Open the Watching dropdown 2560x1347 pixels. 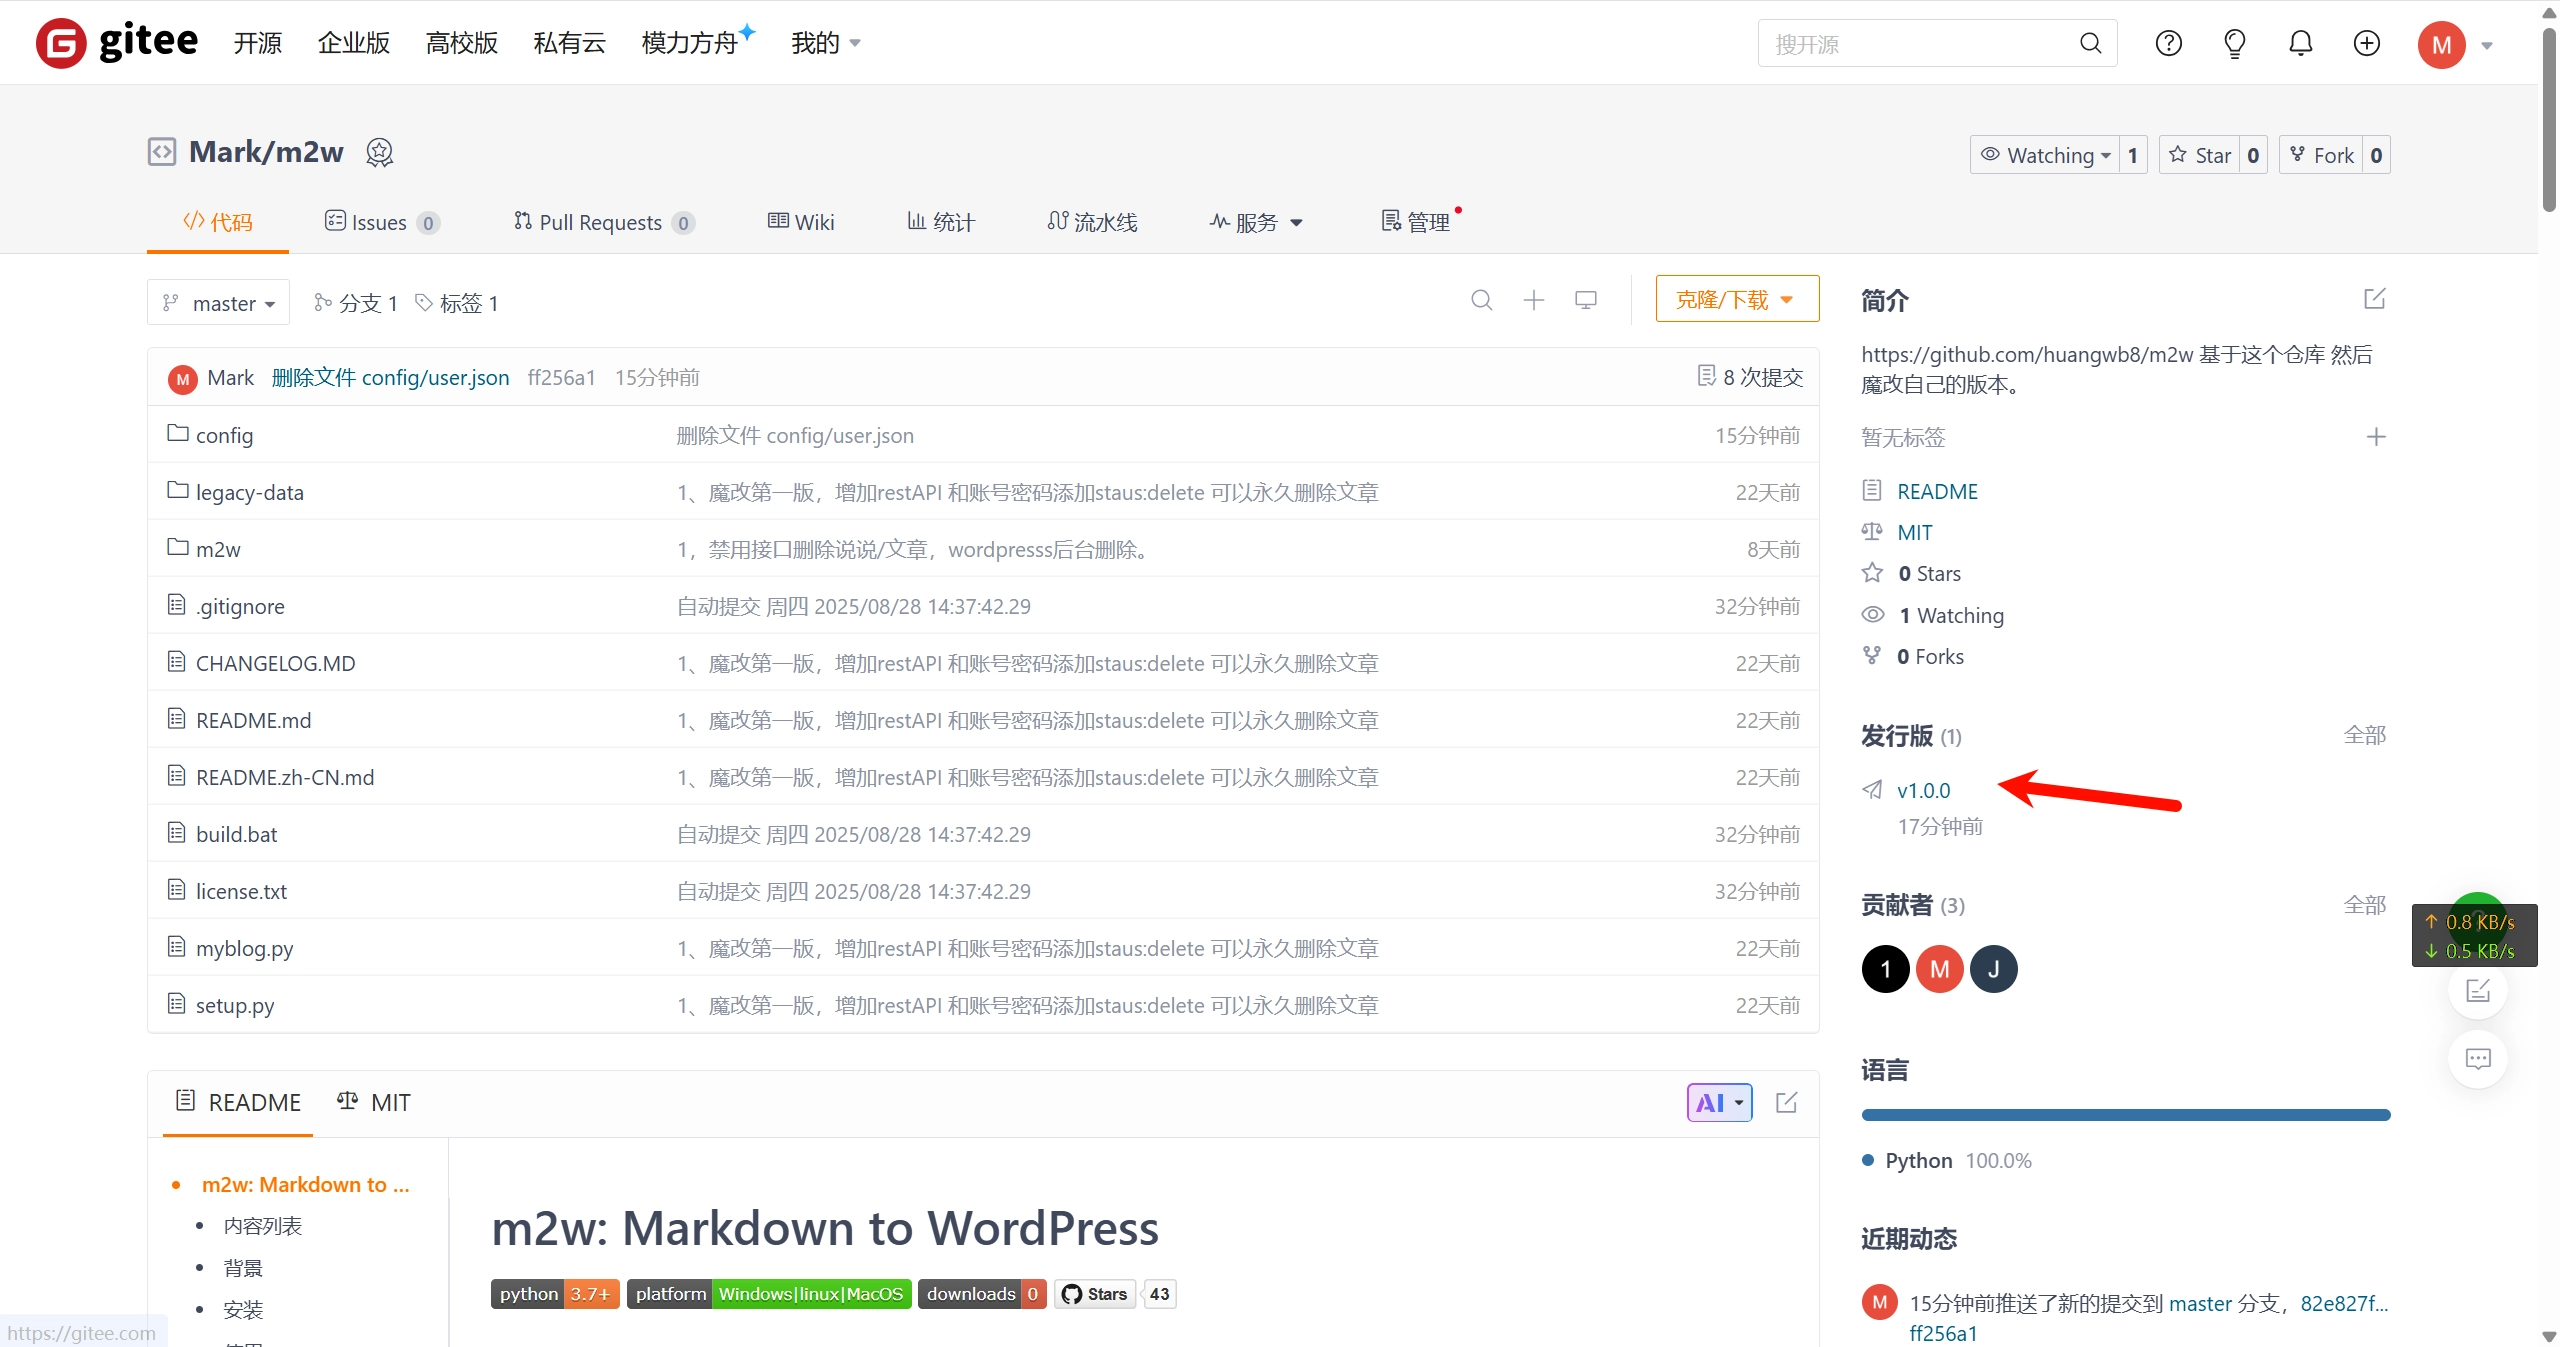(2045, 155)
